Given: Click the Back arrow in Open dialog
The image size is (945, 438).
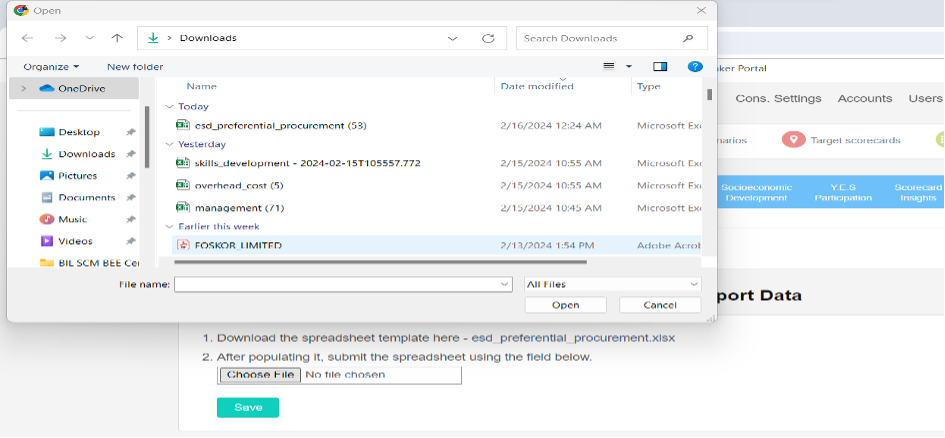Looking at the screenshot, I should (x=27, y=38).
